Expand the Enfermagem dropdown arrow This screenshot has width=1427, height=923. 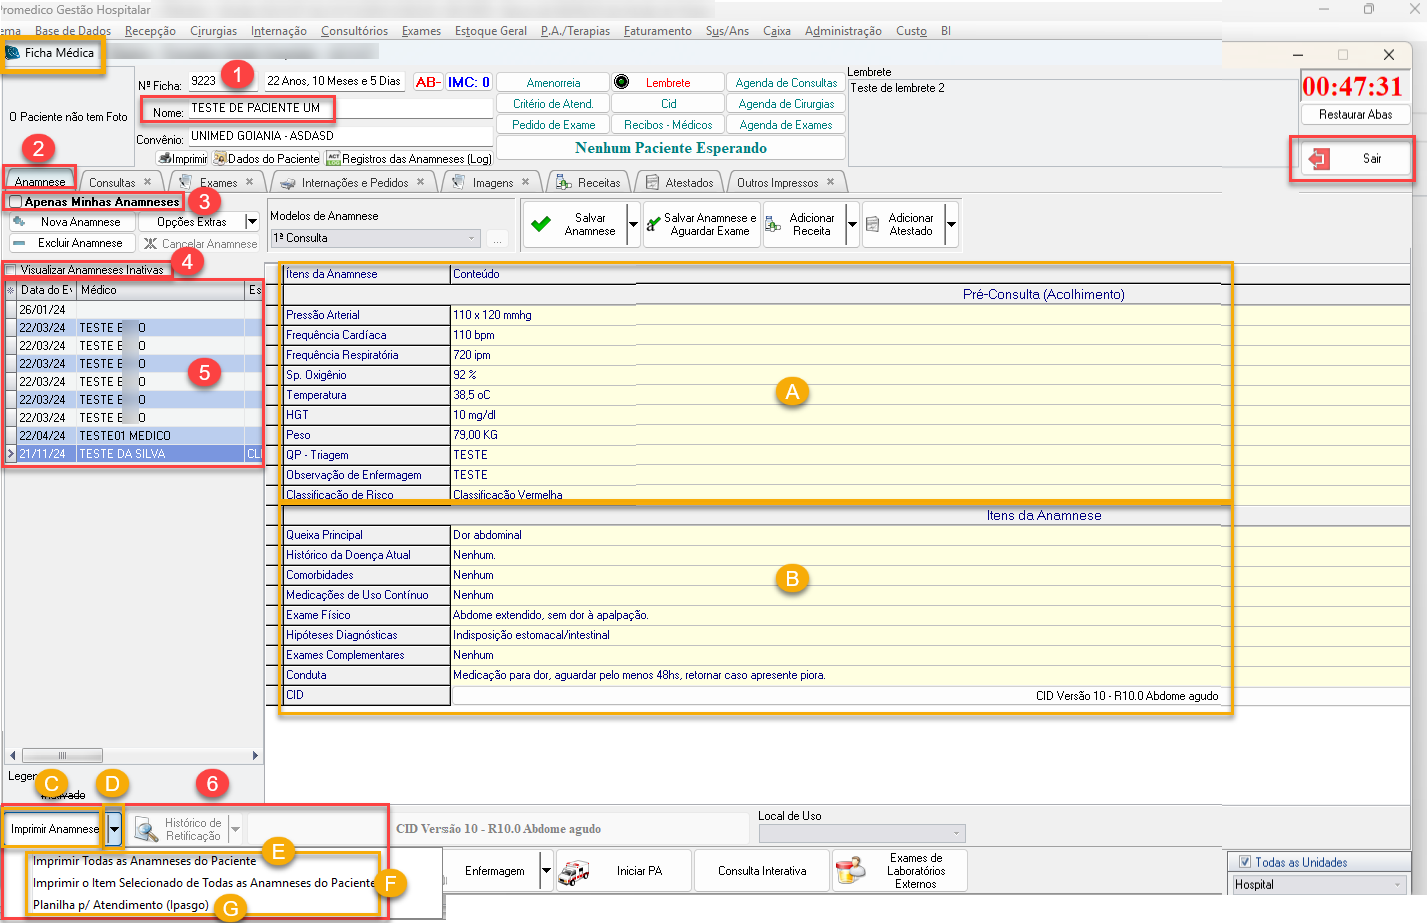coord(546,871)
